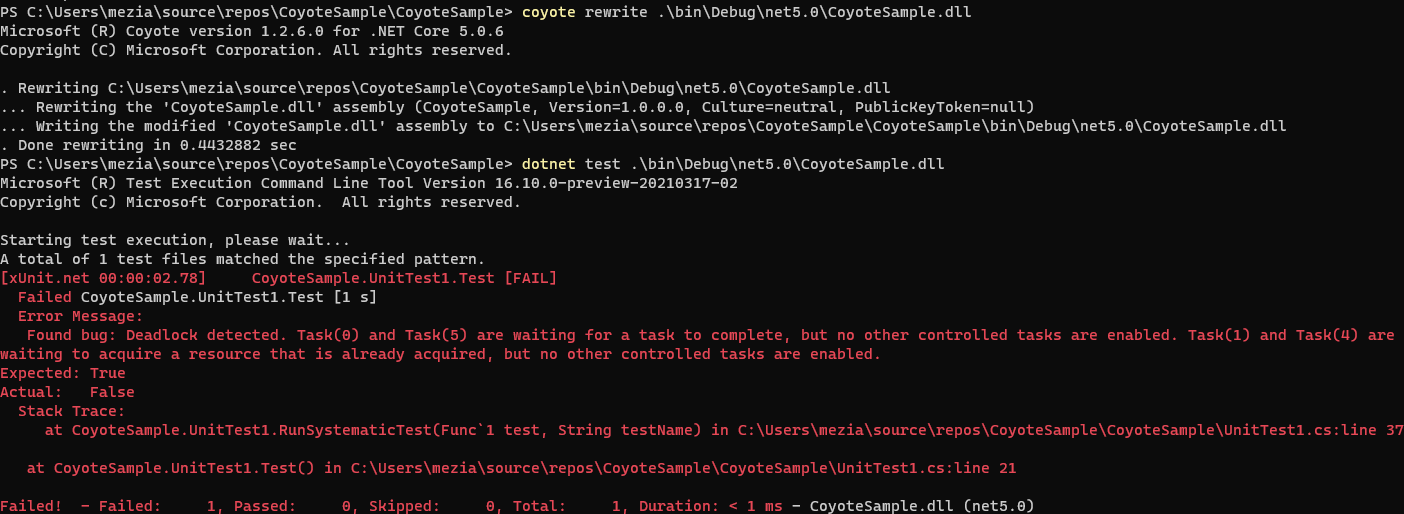
Task: Click the 'Actual: False' line
Action: (x=67, y=392)
